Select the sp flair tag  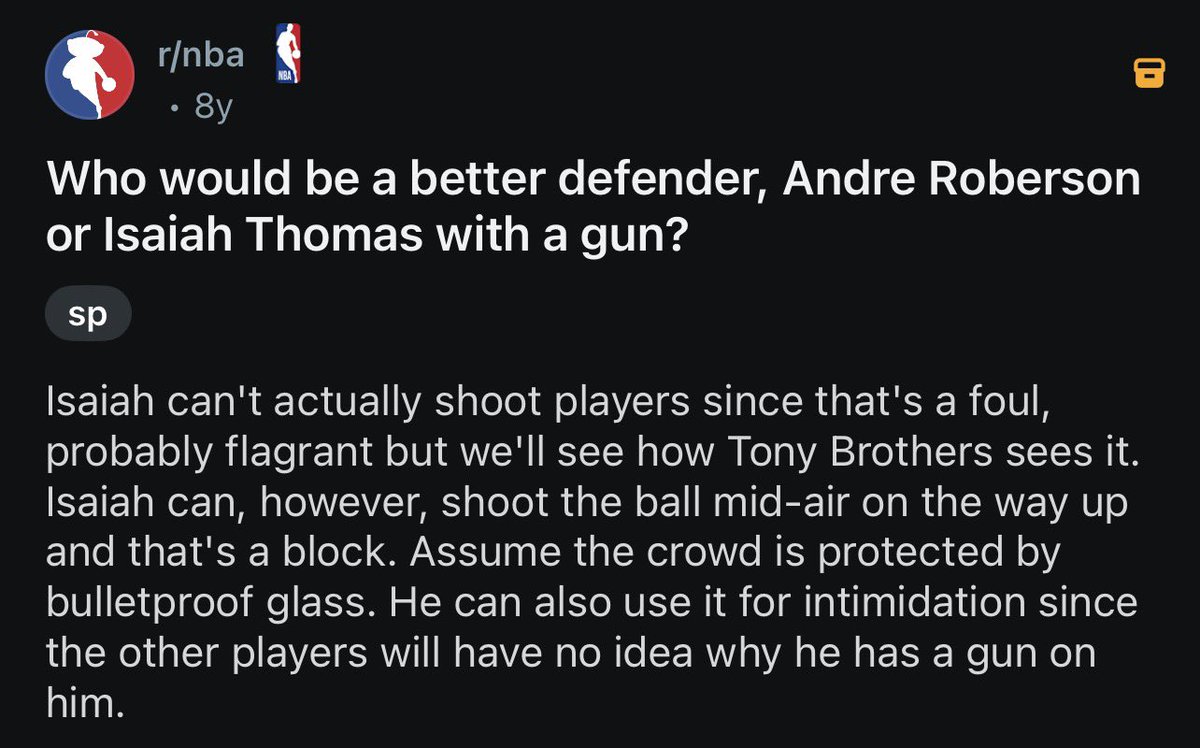tap(87, 316)
